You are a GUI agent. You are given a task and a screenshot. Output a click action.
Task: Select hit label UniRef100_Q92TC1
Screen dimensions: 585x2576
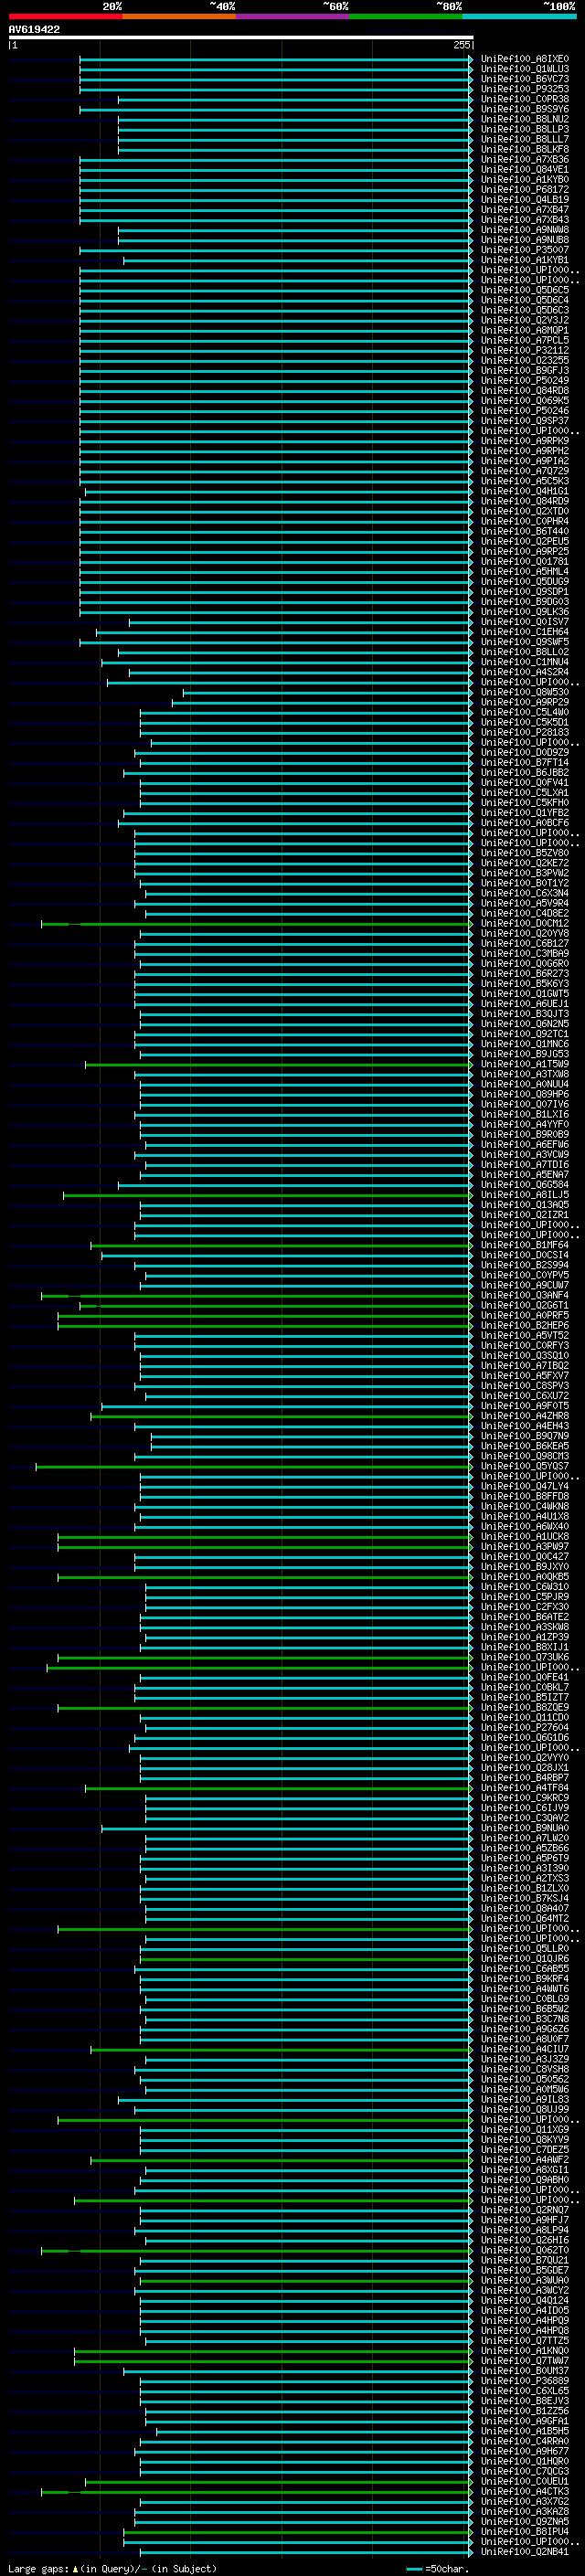tap(524, 1034)
